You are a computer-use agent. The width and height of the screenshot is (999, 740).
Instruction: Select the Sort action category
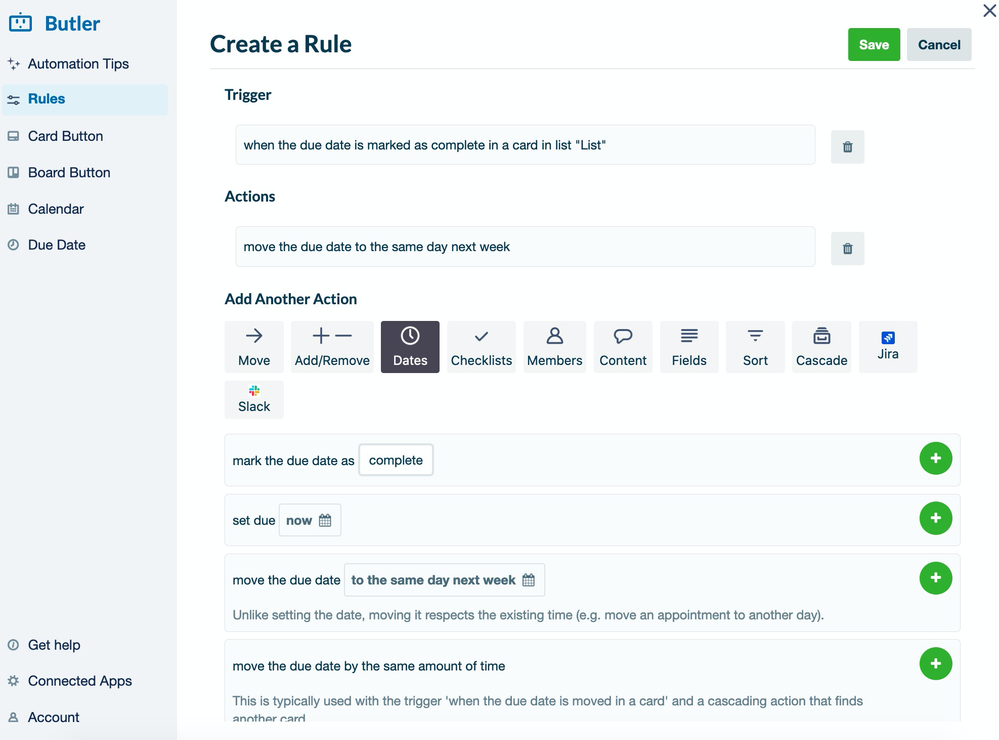tap(755, 347)
